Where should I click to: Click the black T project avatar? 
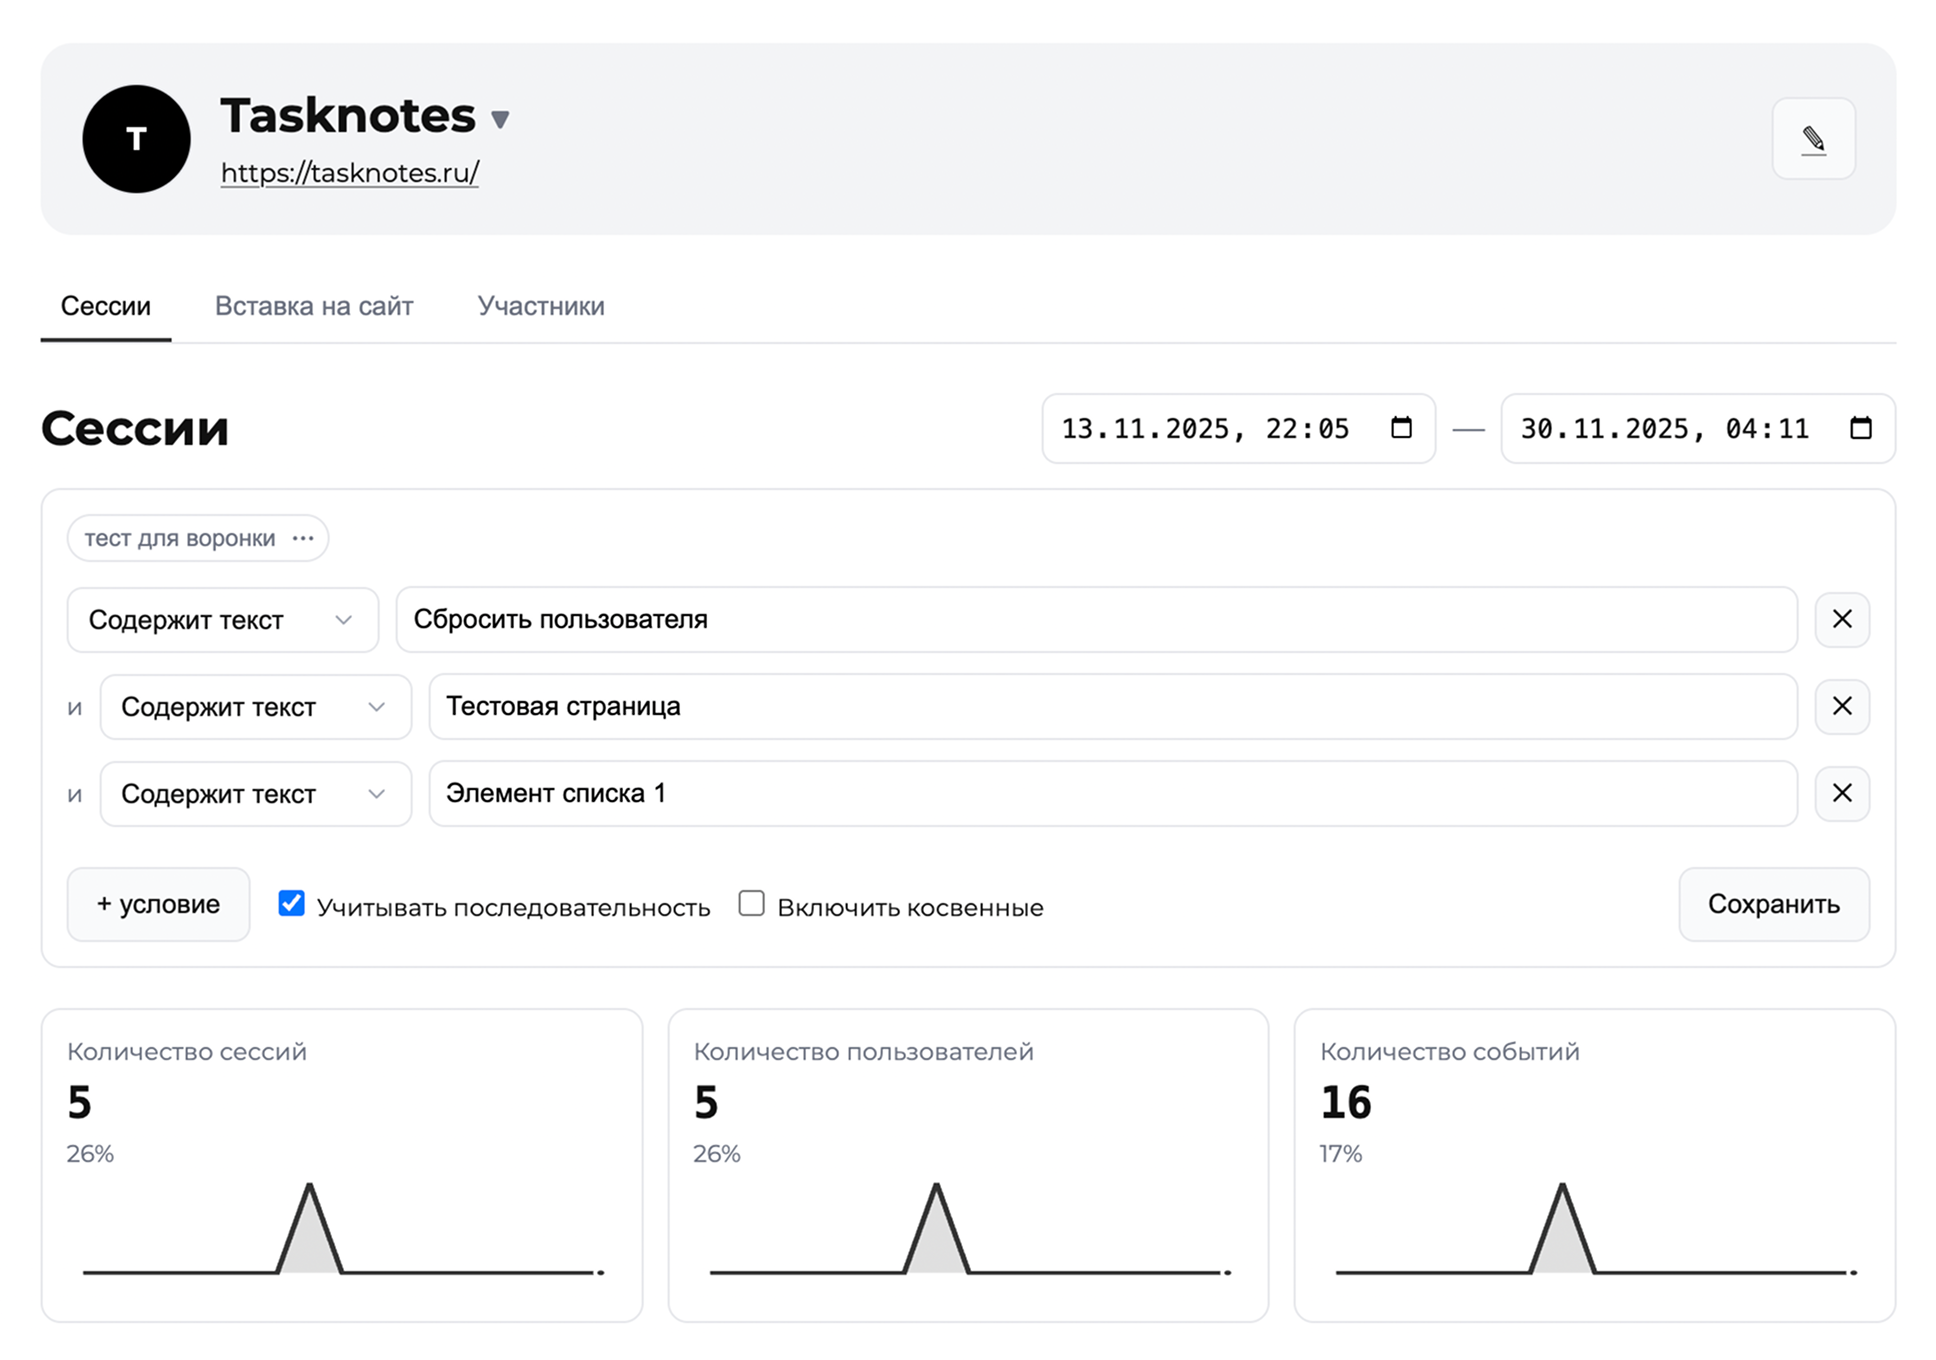pos(136,139)
